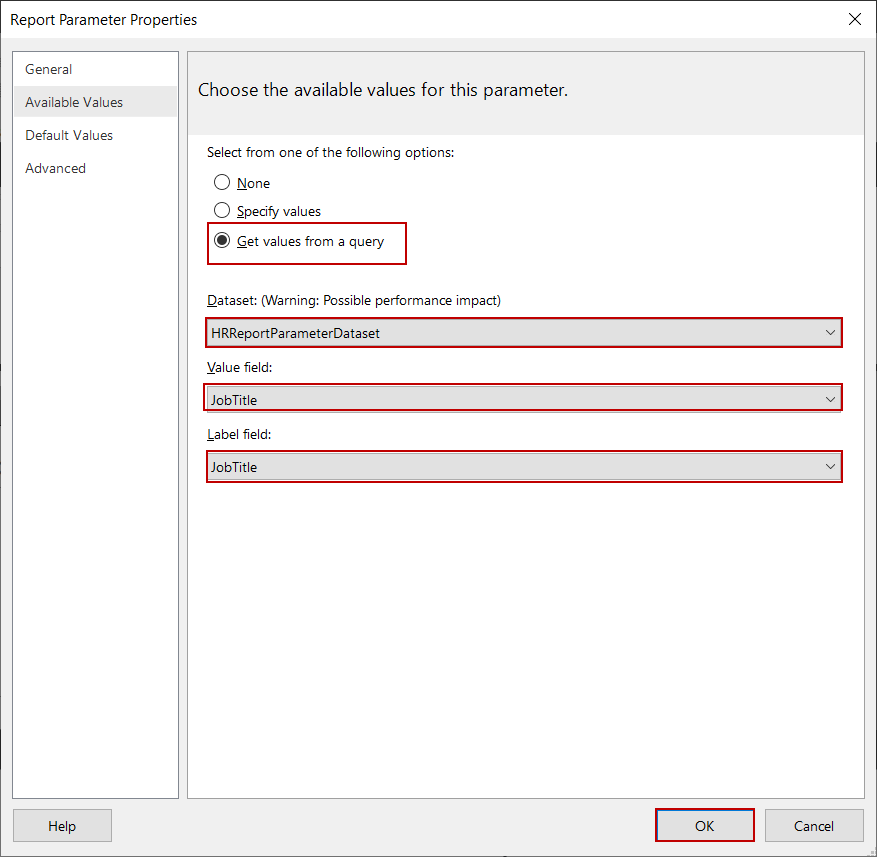Switch to the Default Values page
Screen dimensions: 877x857
tap(69, 135)
